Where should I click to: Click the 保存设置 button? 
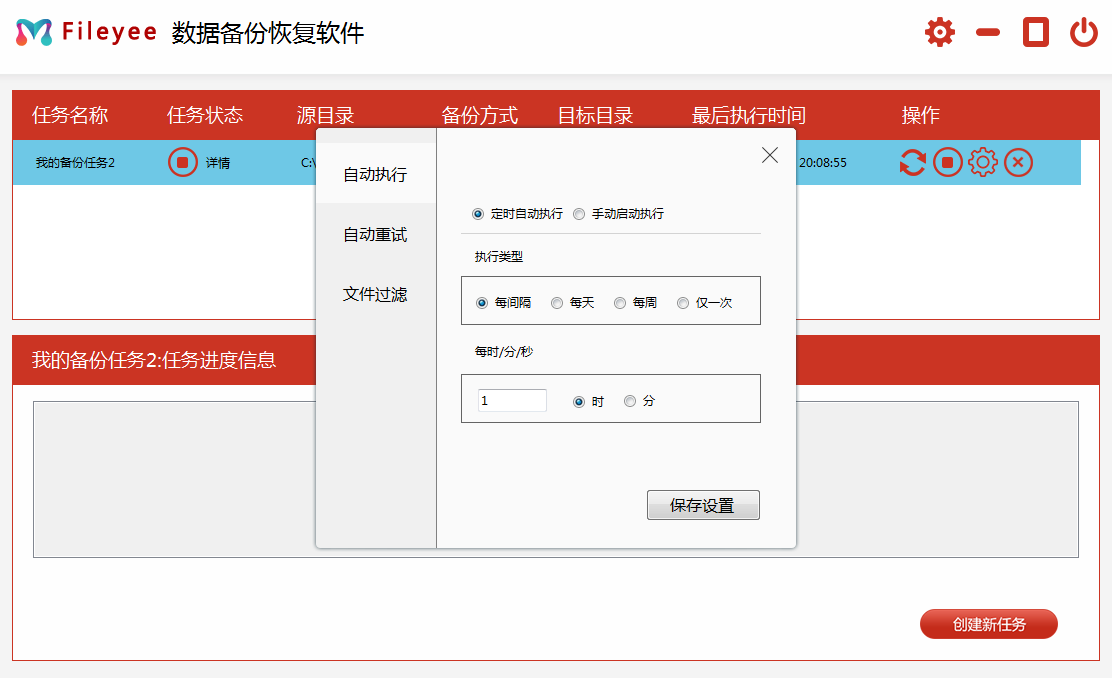pyautogui.click(x=703, y=506)
